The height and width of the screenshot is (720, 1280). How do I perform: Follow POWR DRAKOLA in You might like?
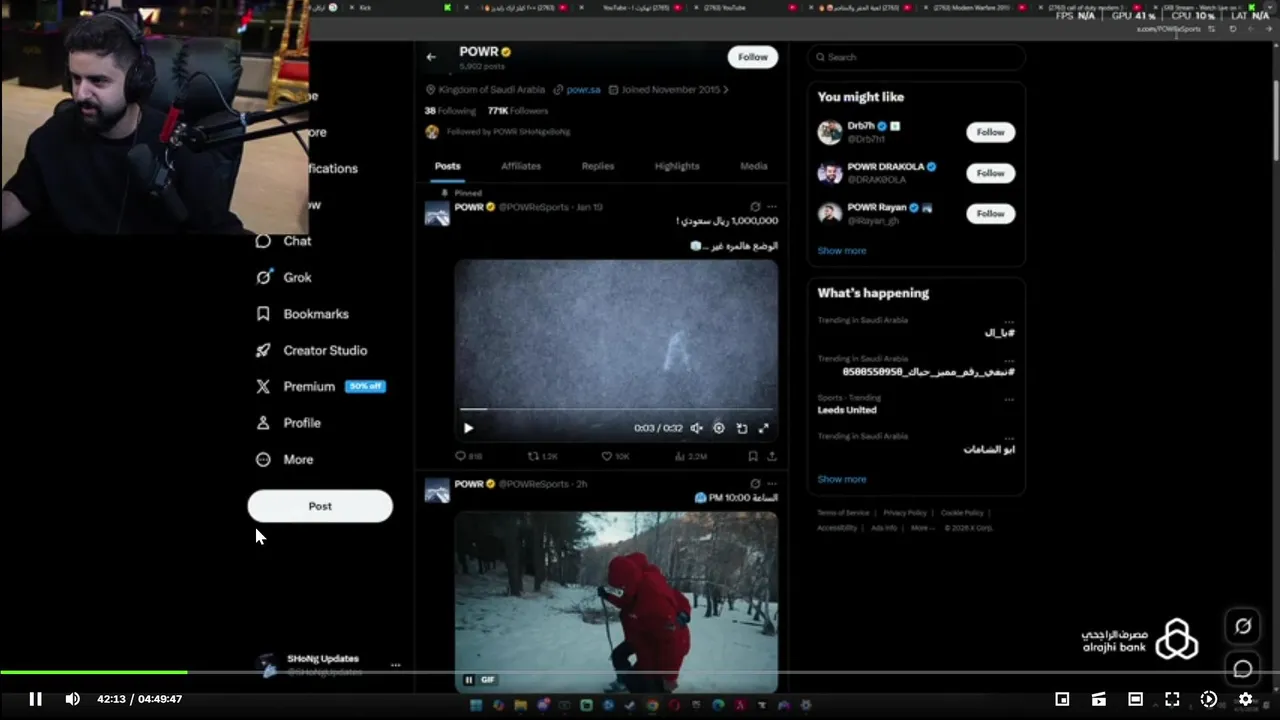[x=990, y=173]
